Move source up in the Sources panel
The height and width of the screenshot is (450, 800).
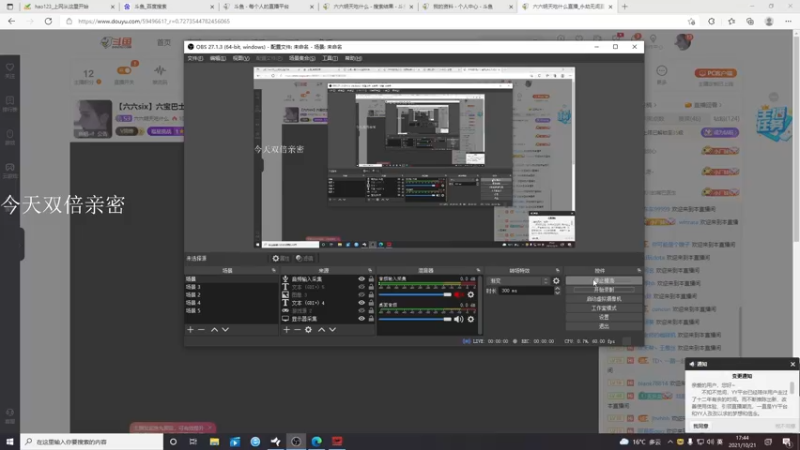(x=321, y=330)
